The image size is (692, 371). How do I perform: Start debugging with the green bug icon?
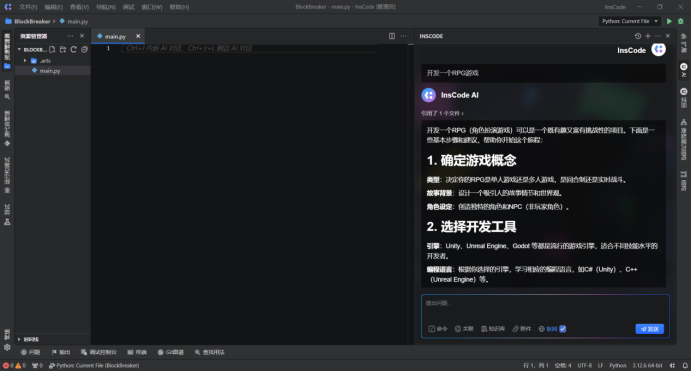click(x=681, y=21)
